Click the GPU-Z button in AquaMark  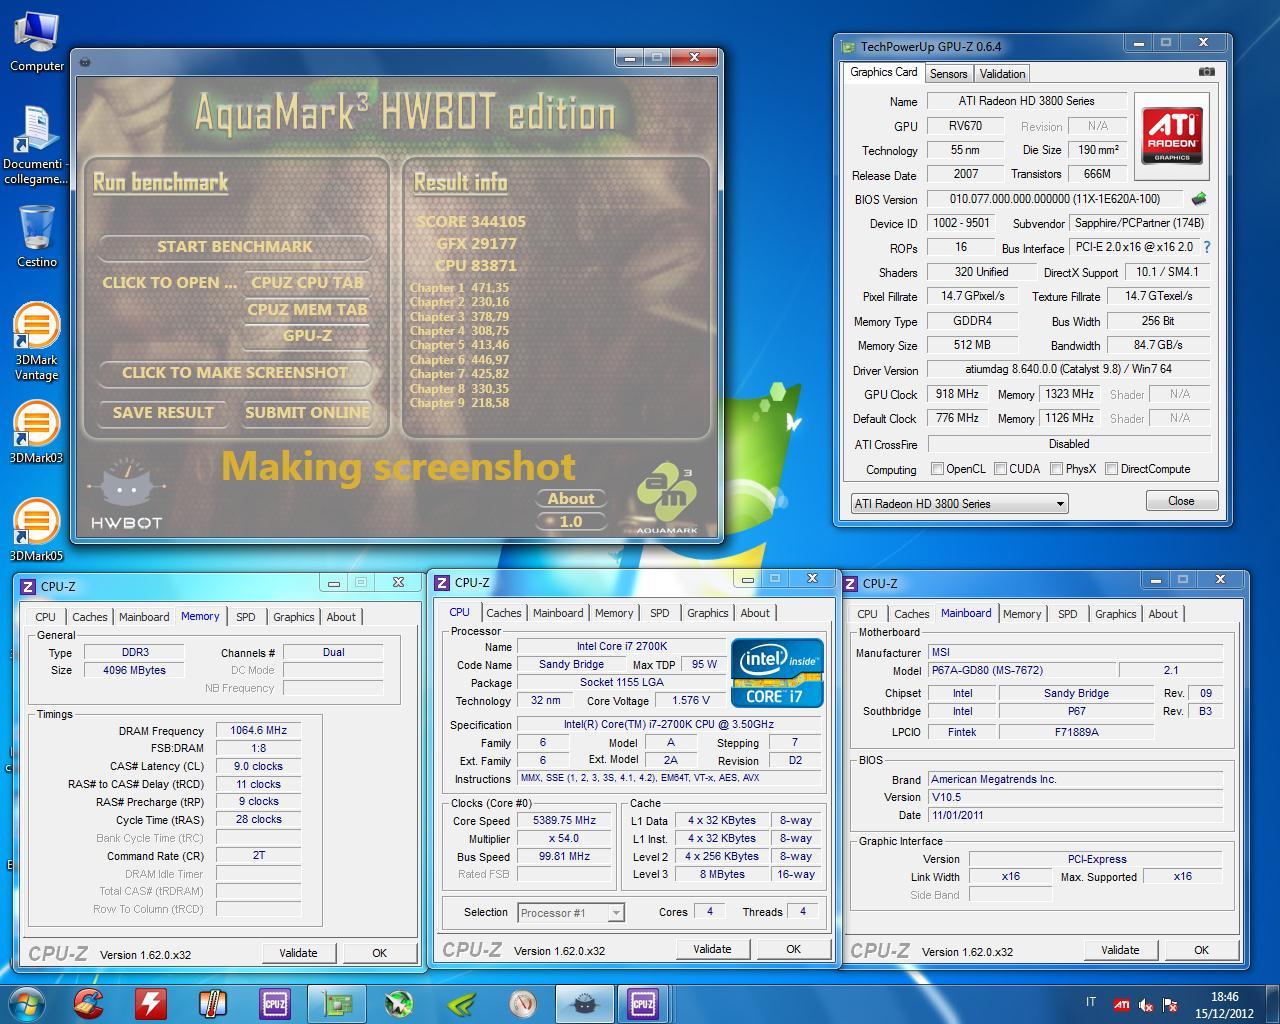tap(307, 335)
